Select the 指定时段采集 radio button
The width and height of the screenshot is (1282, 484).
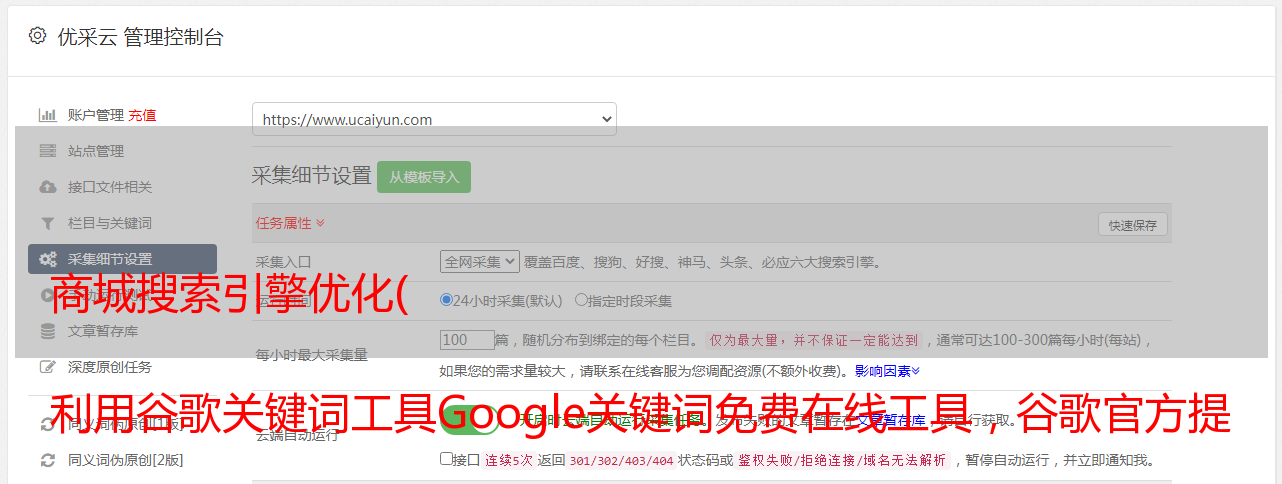pyautogui.click(x=581, y=300)
